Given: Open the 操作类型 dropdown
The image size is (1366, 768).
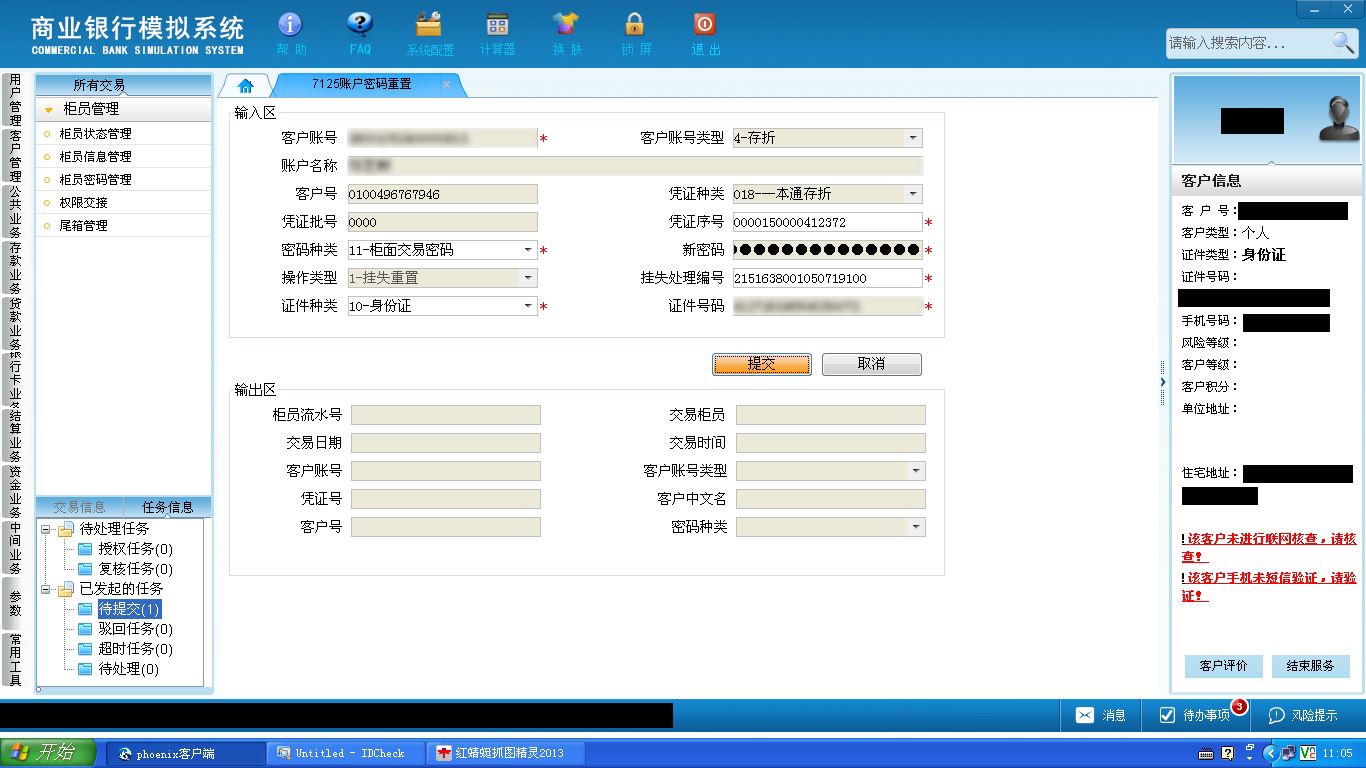Looking at the screenshot, I should point(528,278).
